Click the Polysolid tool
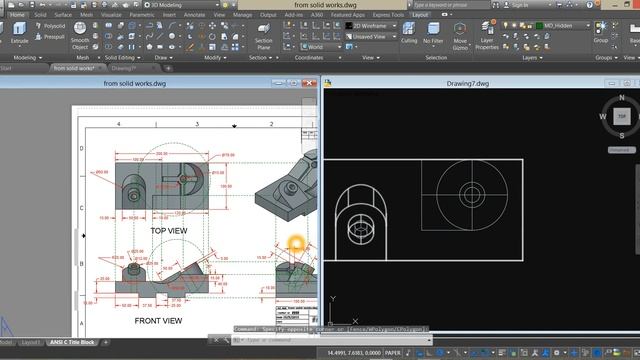This screenshot has width=640, height=360. [x=50, y=26]
